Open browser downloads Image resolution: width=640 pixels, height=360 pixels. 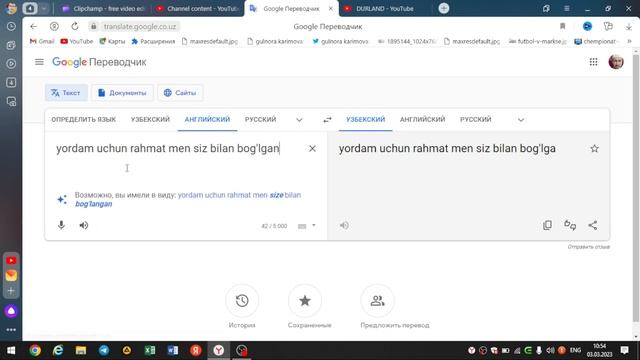(629, 27)
